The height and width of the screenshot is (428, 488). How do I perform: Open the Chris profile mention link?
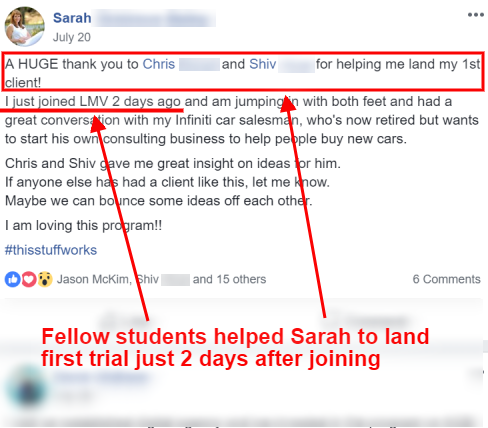[x=159, y=64]
